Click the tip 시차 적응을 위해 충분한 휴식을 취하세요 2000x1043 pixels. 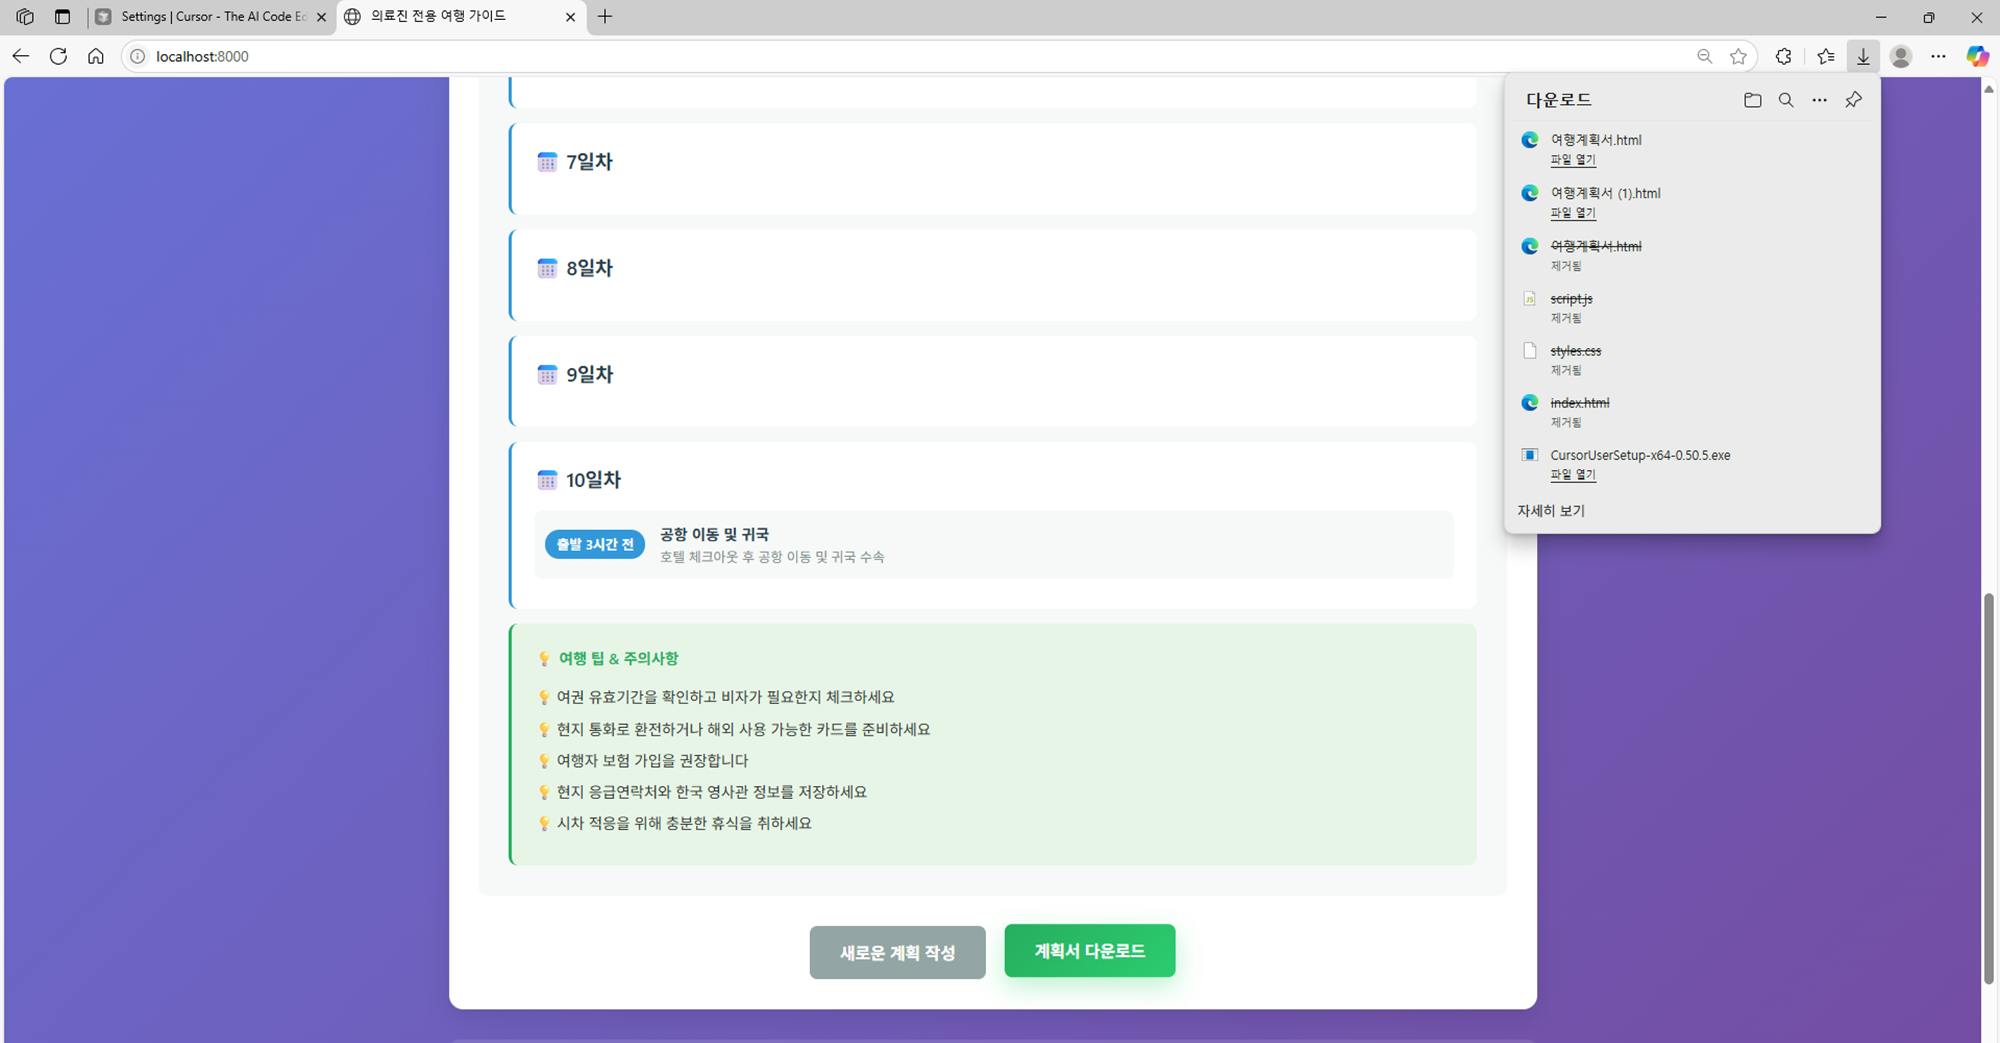pyautogui.click(x=684, y=823)
